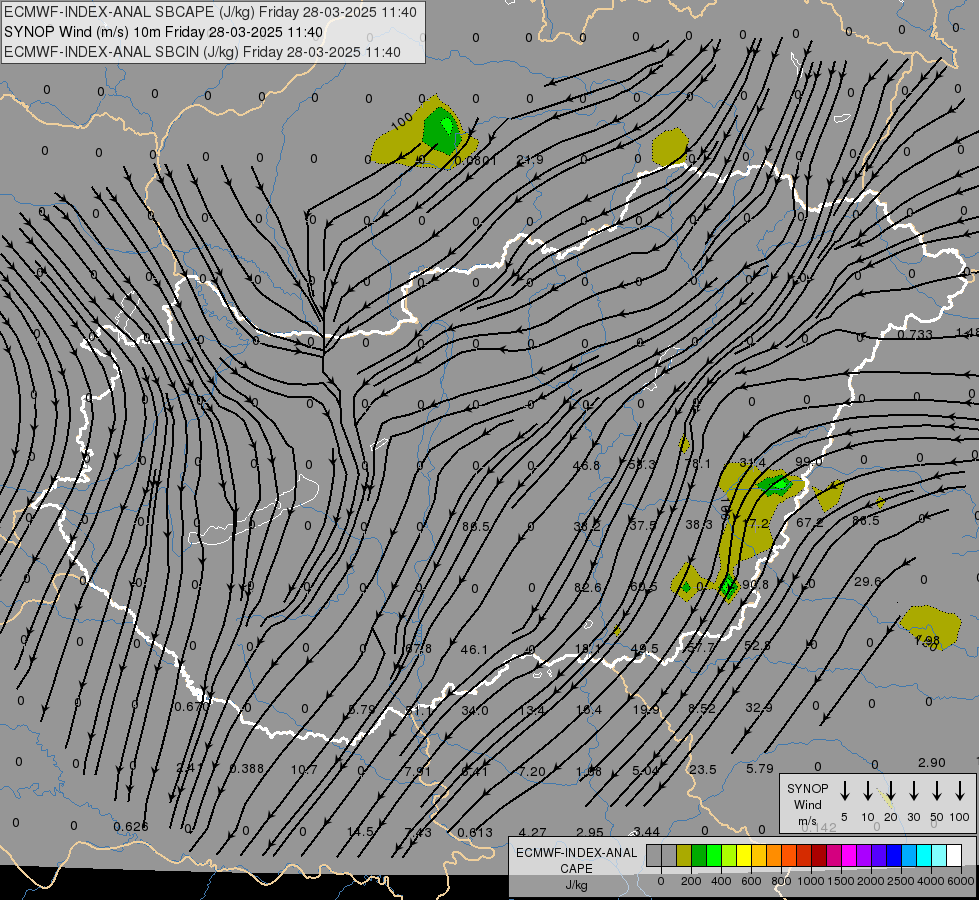Click the SYNOP wind arrow labeled 20

click(891, 791)
